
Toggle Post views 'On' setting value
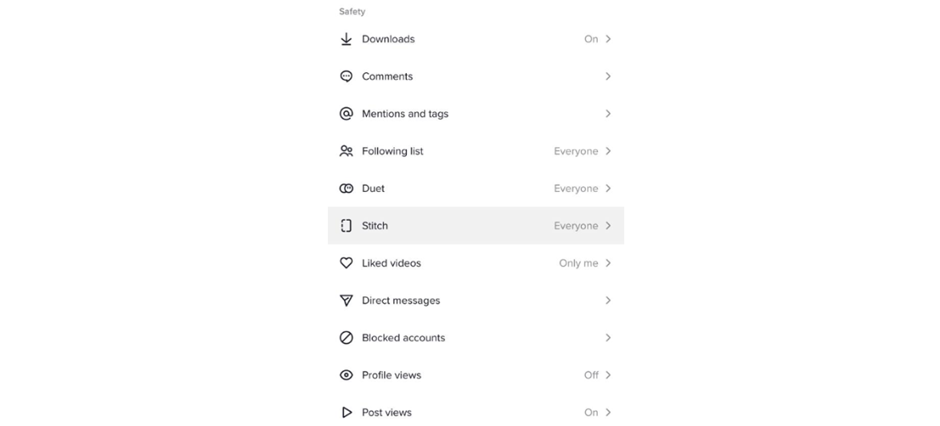point(591,412)
